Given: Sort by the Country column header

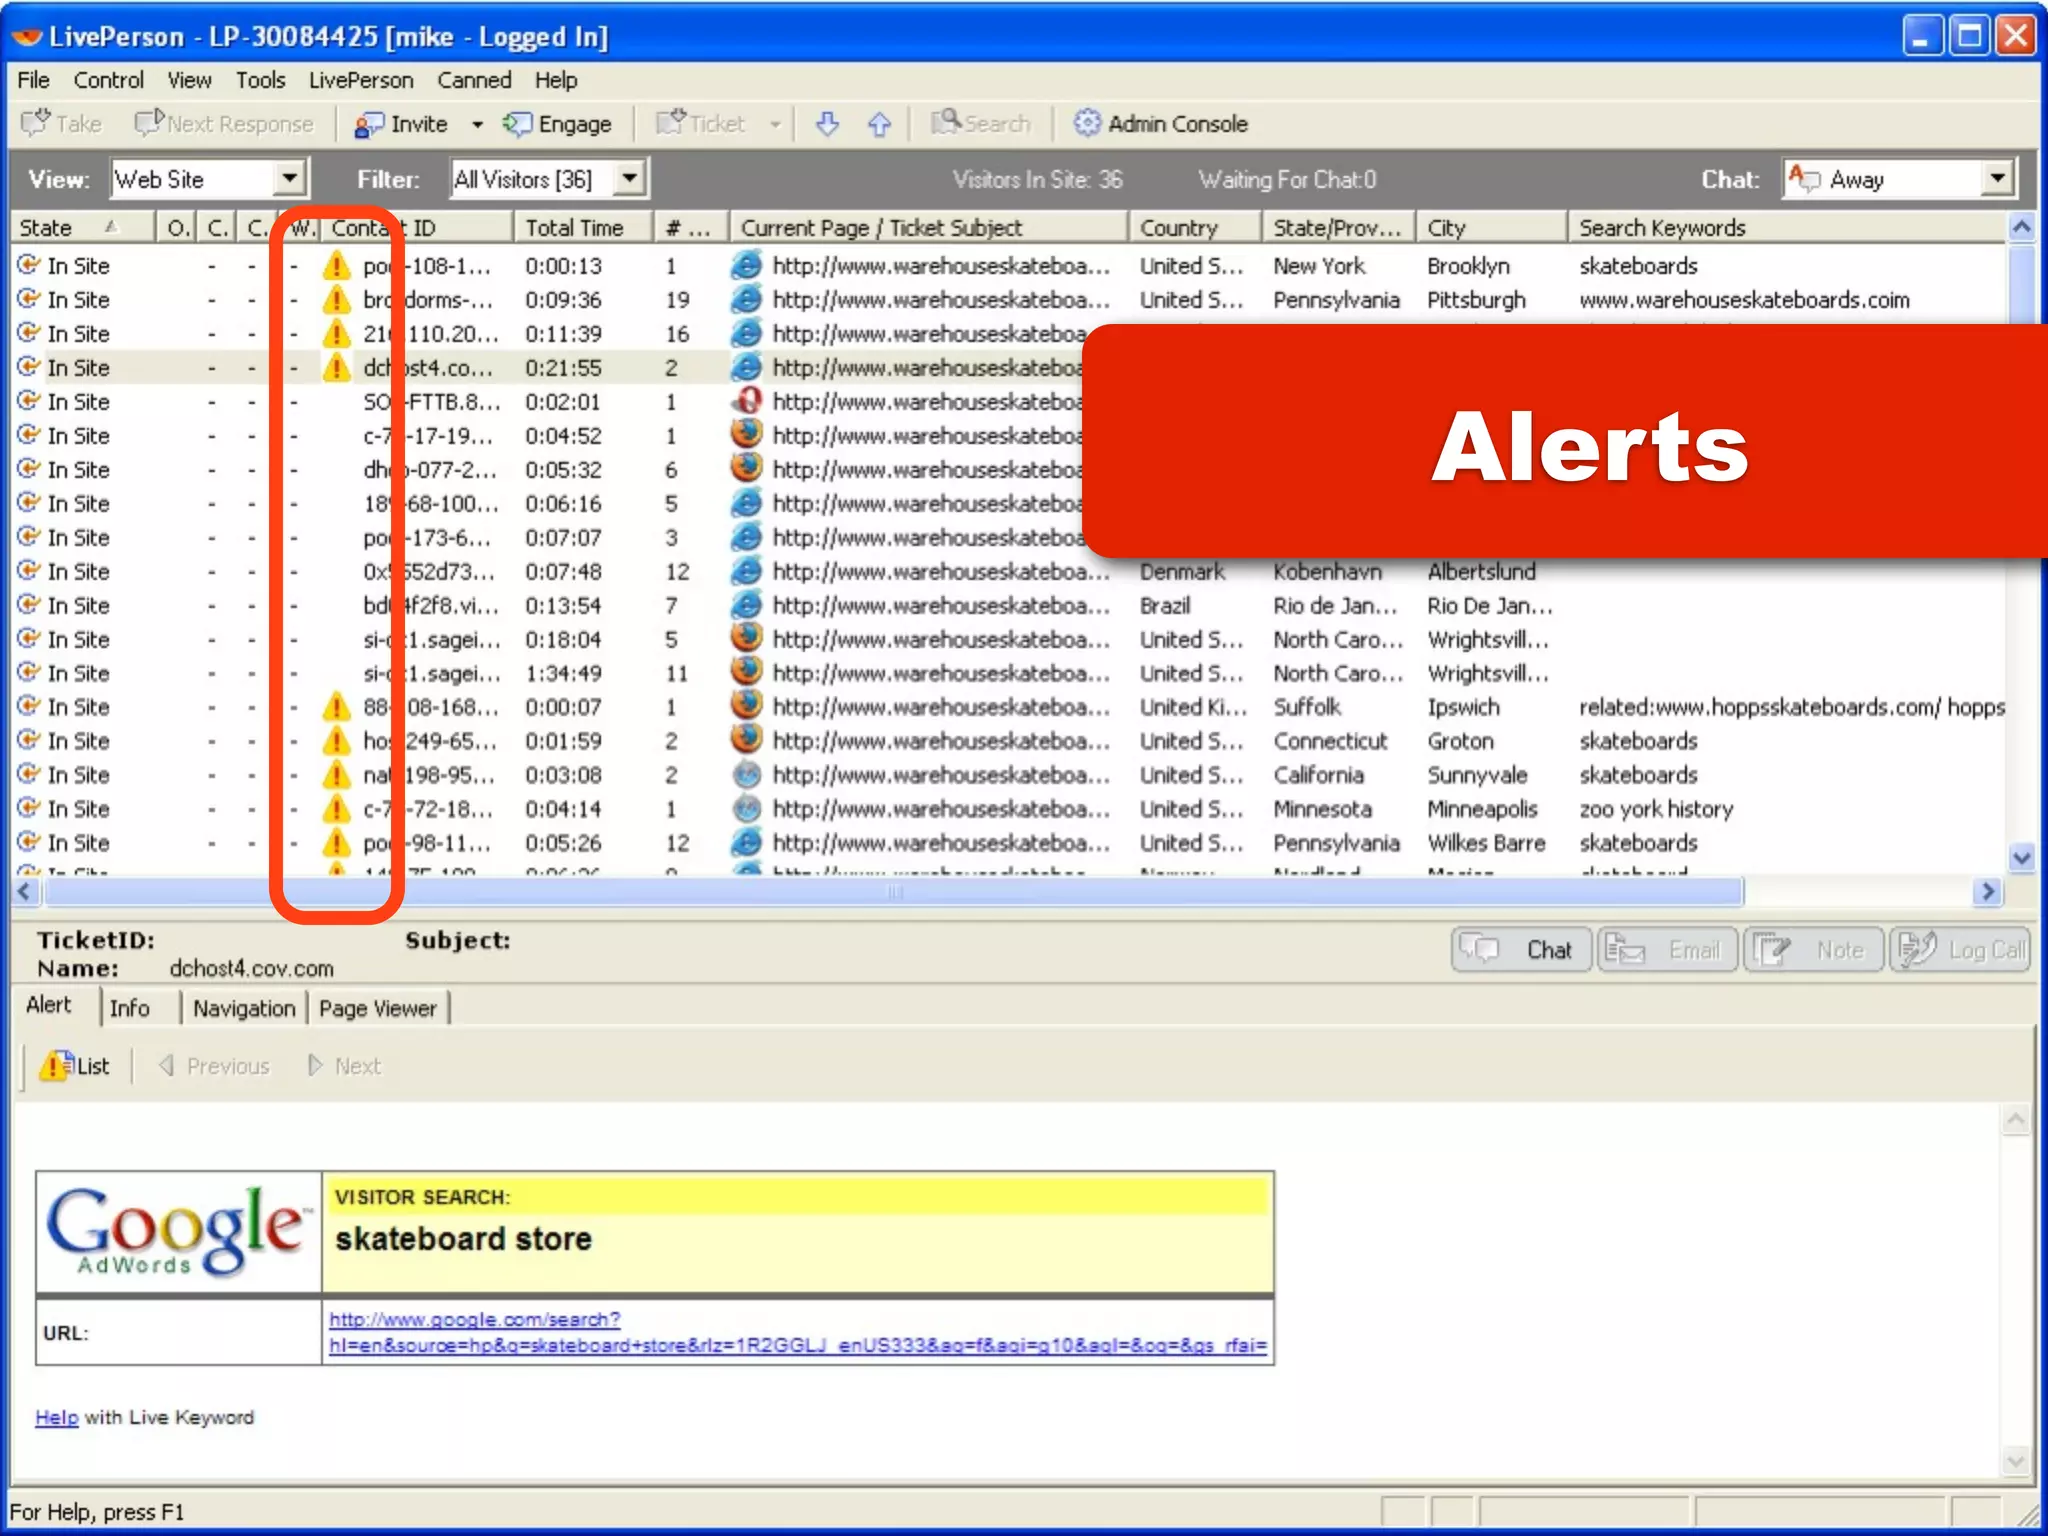Looking at the screenshot, I should (1194, 228).
